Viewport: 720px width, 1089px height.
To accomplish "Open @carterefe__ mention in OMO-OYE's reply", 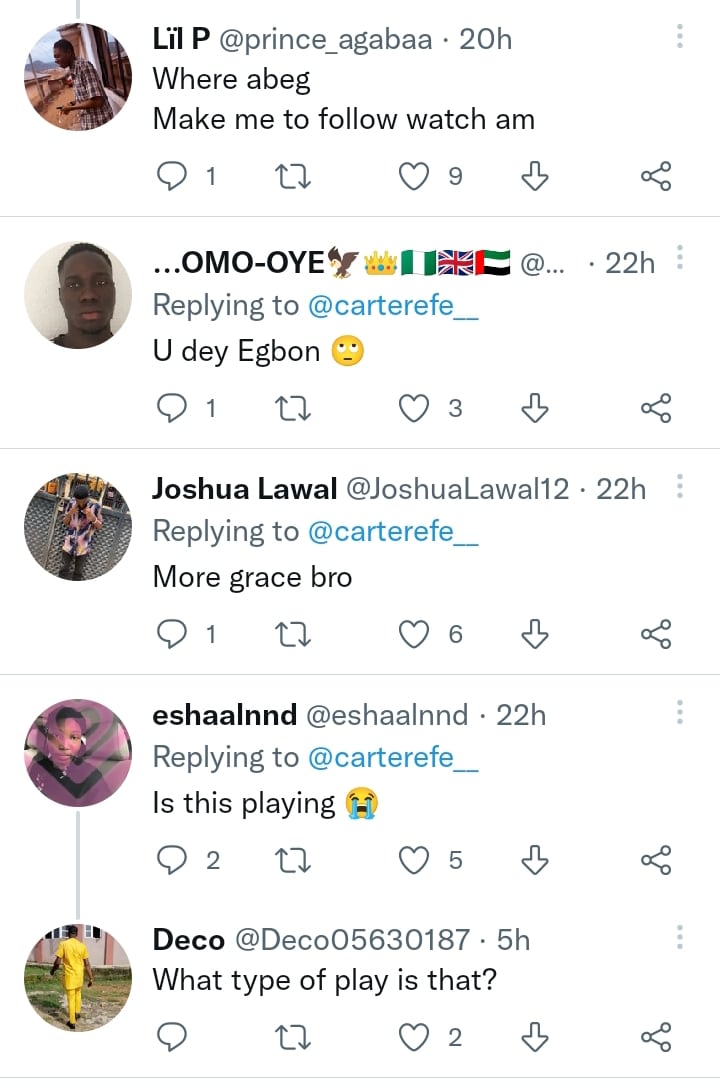I will point(393,306).
